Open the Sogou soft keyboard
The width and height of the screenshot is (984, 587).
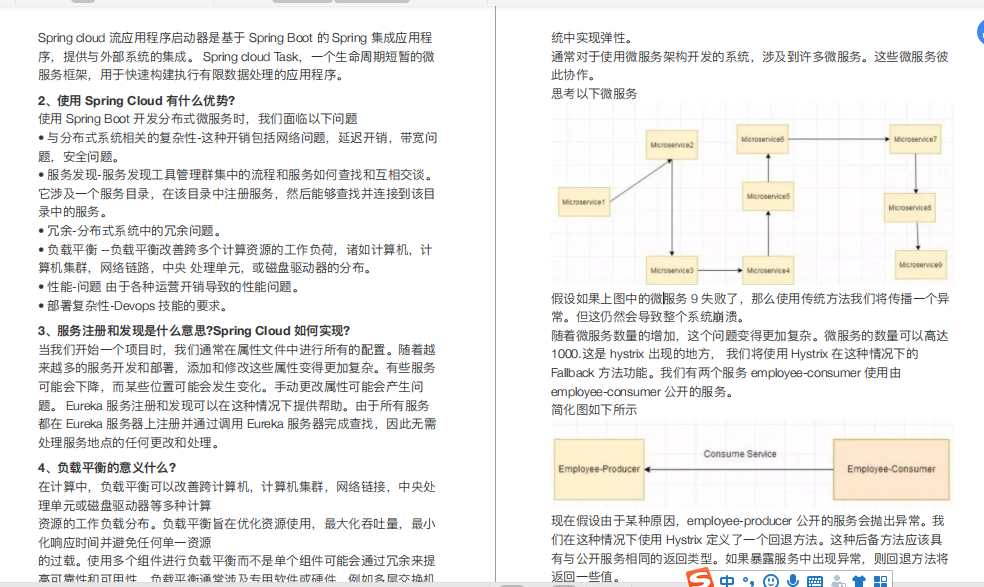[x=815, y=581]
